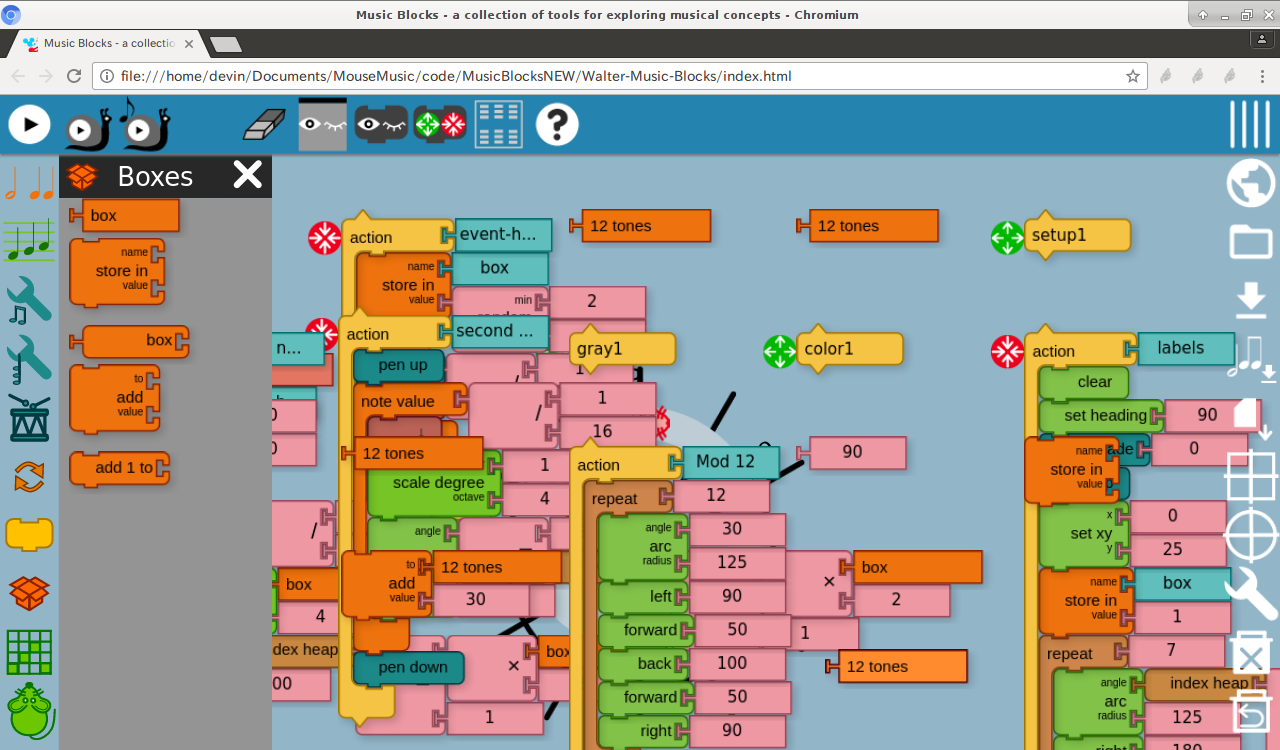The width and height of the screenshot is (1280, 750).
Task: Click the save download arrow icon
Action: [1251, 300]
